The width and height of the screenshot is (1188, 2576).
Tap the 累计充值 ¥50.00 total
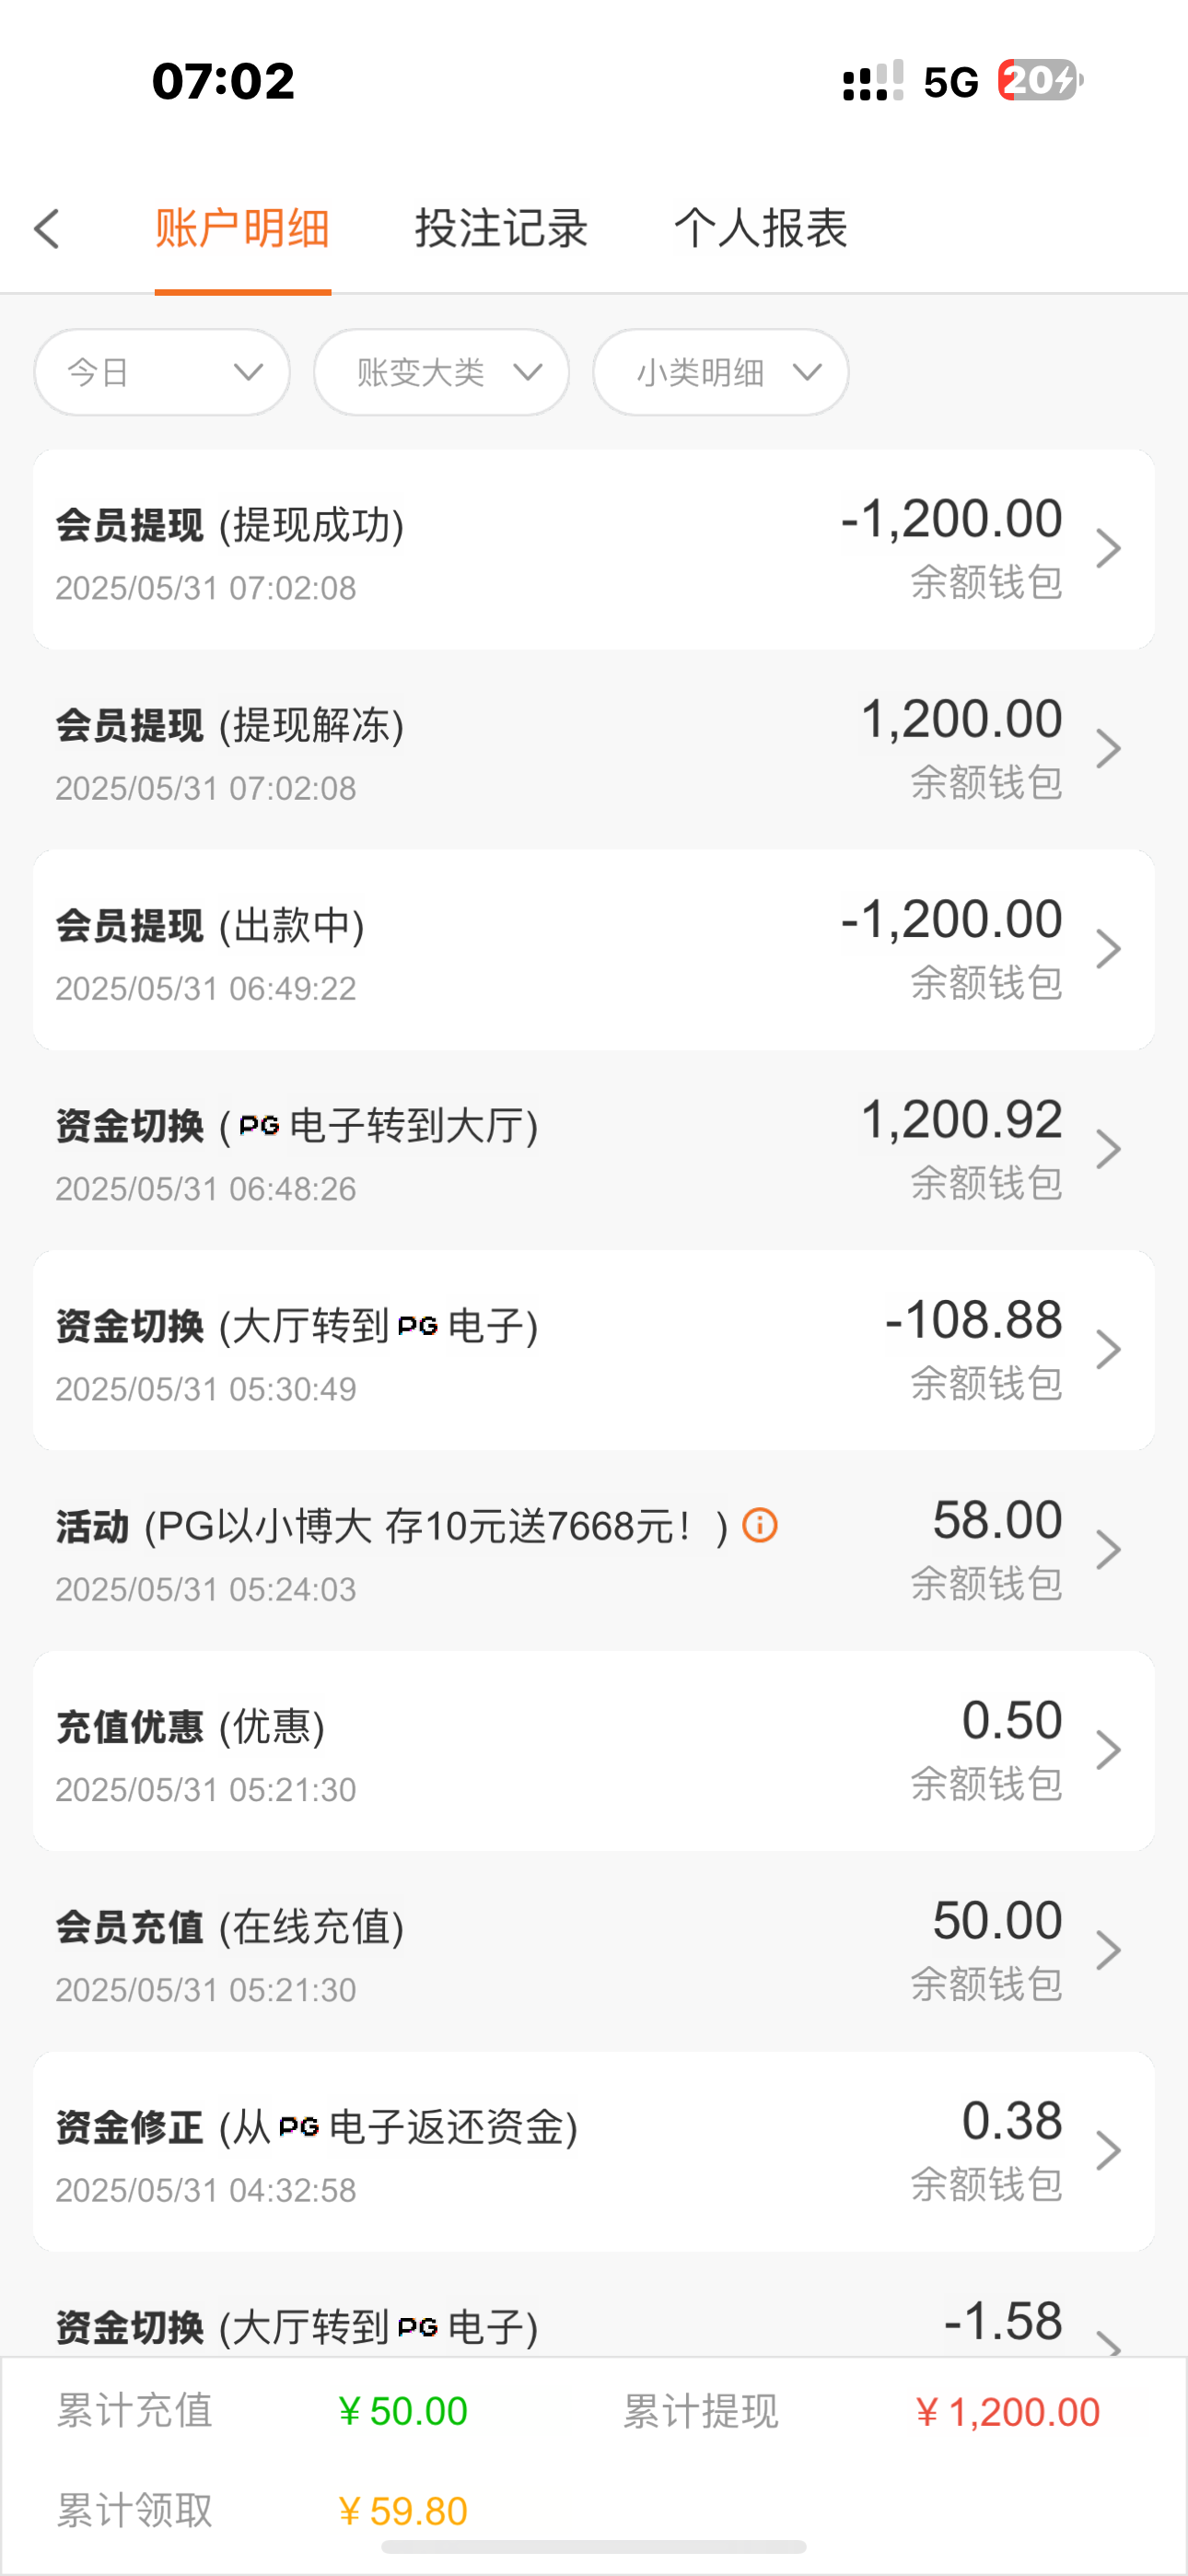402,2411
